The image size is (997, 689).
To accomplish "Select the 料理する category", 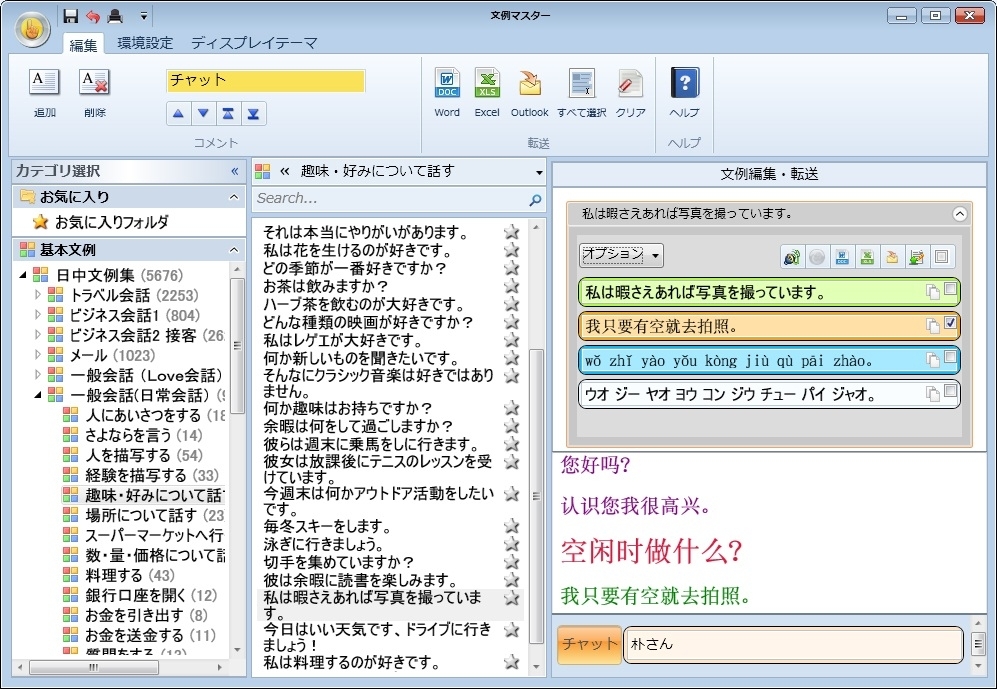I will click(114, 575).
